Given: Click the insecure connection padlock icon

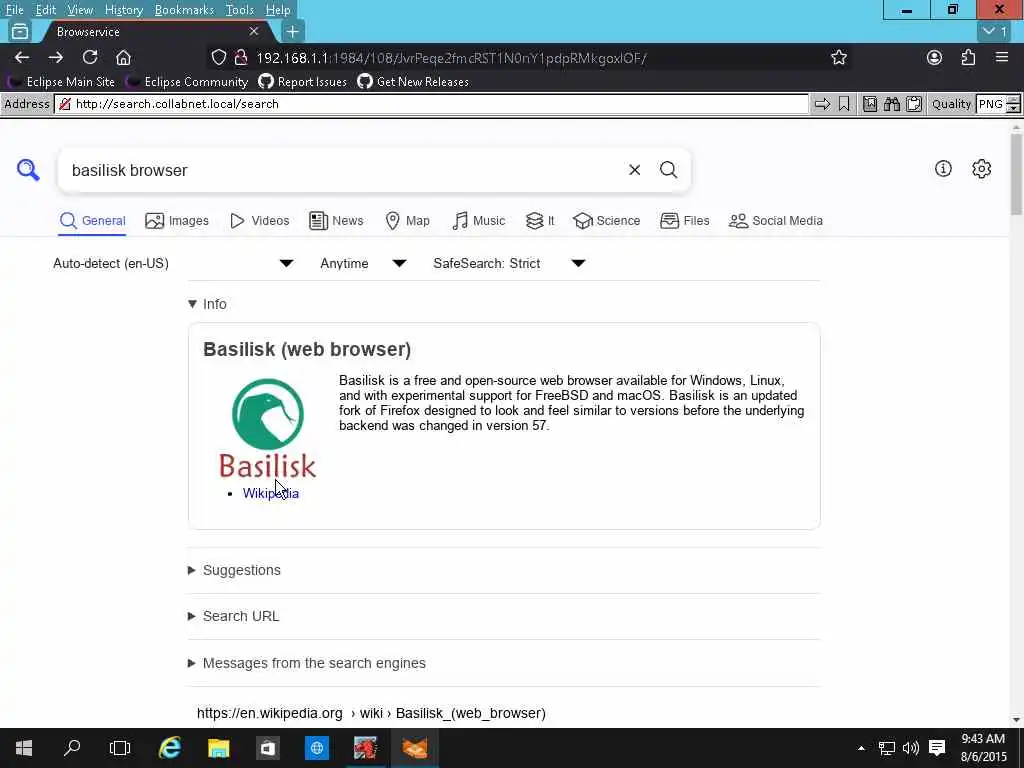Looking at the screenshot, I should point(241,57).
